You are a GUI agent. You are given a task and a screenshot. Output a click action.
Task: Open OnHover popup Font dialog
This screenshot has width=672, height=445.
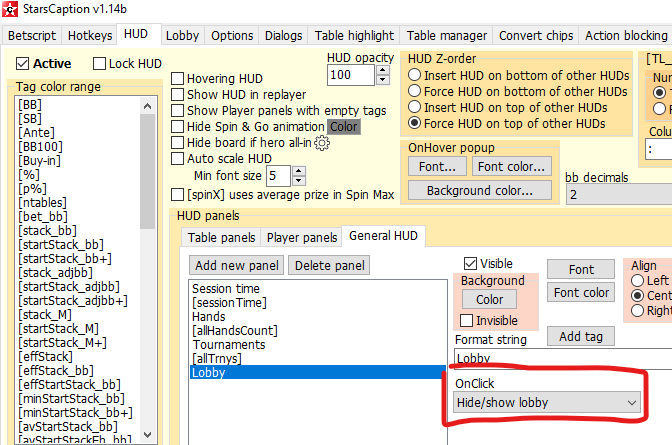click(x=437, y=166)
